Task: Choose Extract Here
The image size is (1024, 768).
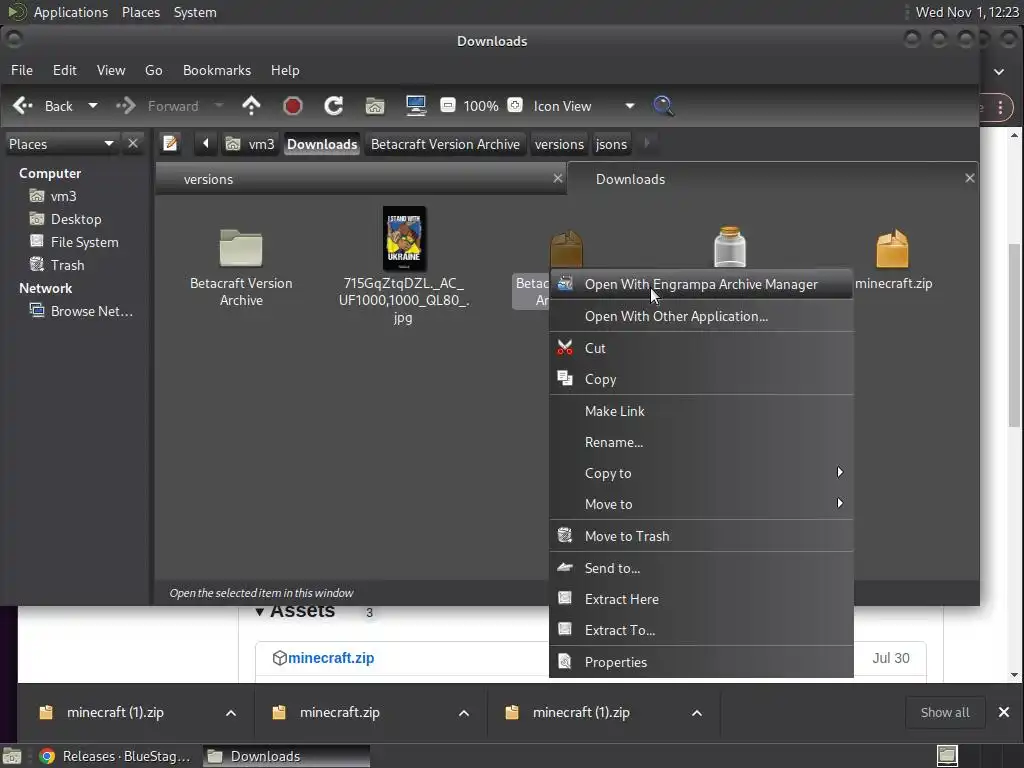Action: pyautogui.click(x=701, y=599)
